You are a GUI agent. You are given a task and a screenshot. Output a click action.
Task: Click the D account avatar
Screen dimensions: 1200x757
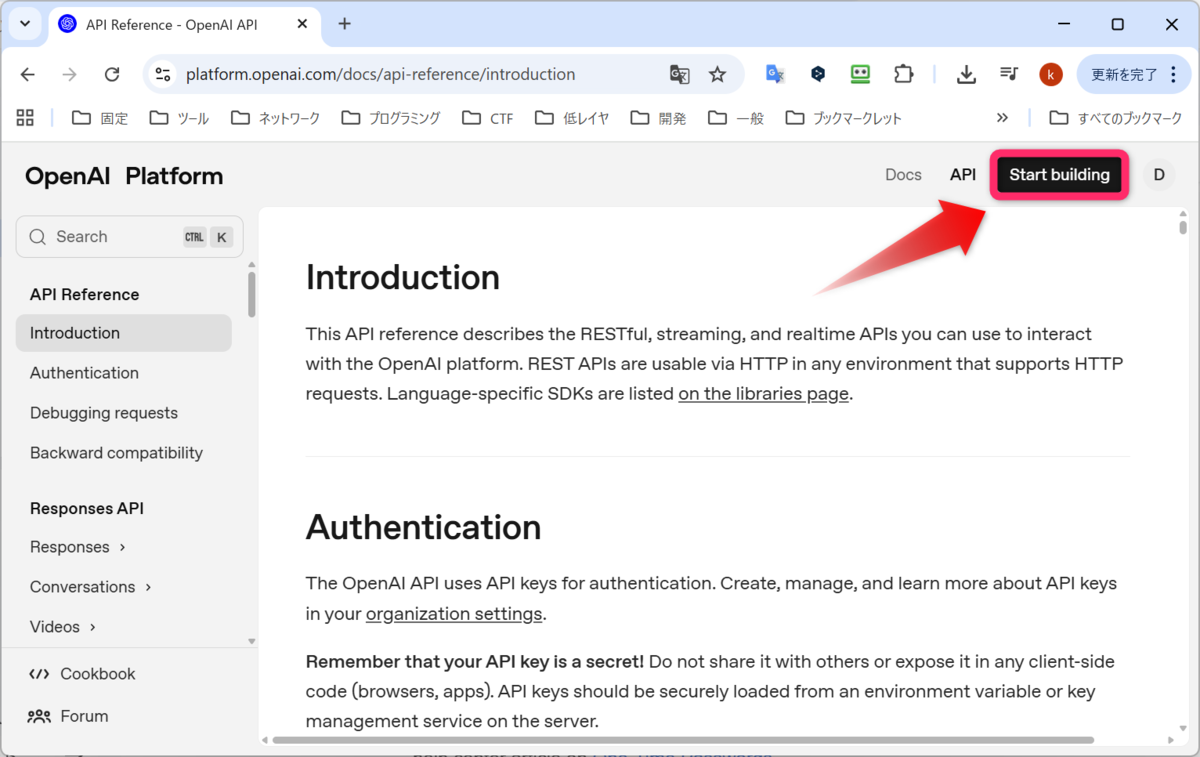coord(1159,175)
